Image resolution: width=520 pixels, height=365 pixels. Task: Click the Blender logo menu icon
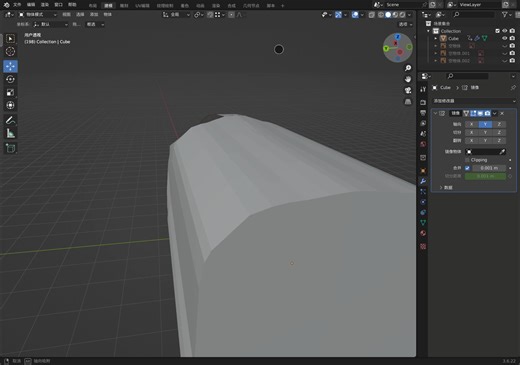coord(6,5)
